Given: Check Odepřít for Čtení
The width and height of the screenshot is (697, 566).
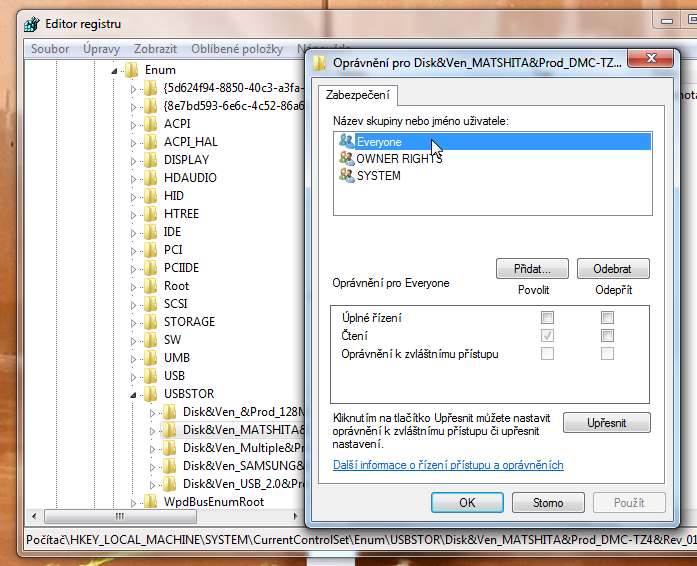Looking at the screenshot, I should coord(607,336).
